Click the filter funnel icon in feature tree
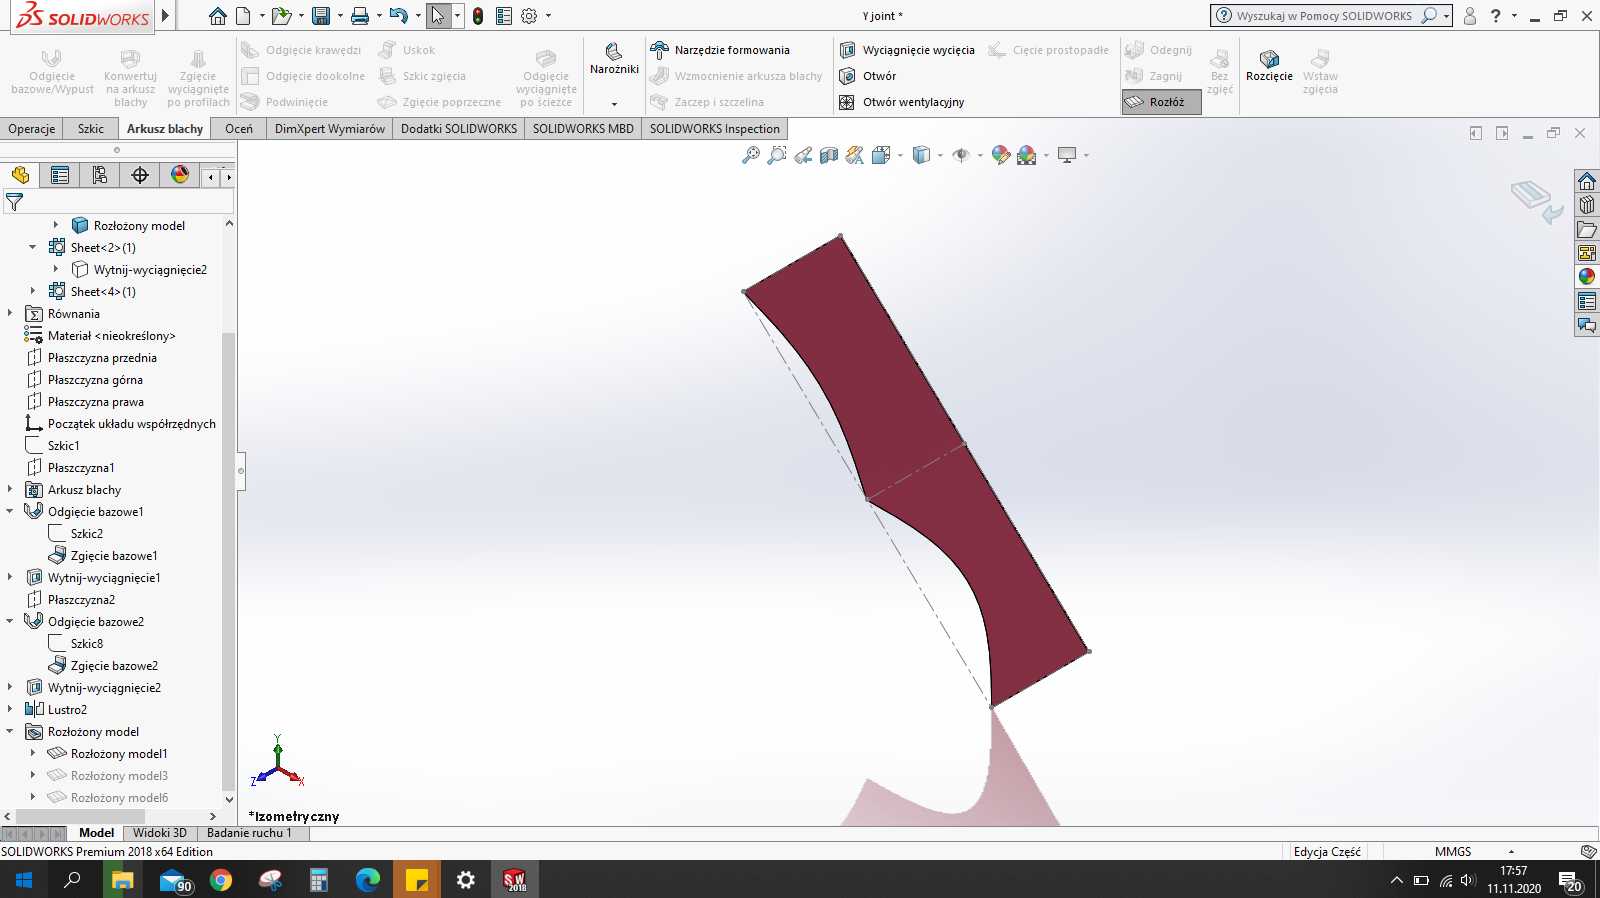The width and height of the screenshot is (1600, 898). point(14,202)
